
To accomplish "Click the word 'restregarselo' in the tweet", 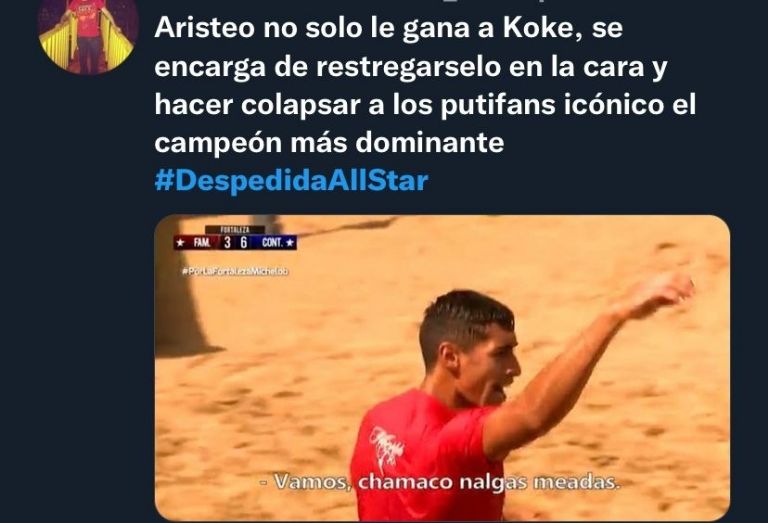I will pyautogui.click(x=408, y=67).
